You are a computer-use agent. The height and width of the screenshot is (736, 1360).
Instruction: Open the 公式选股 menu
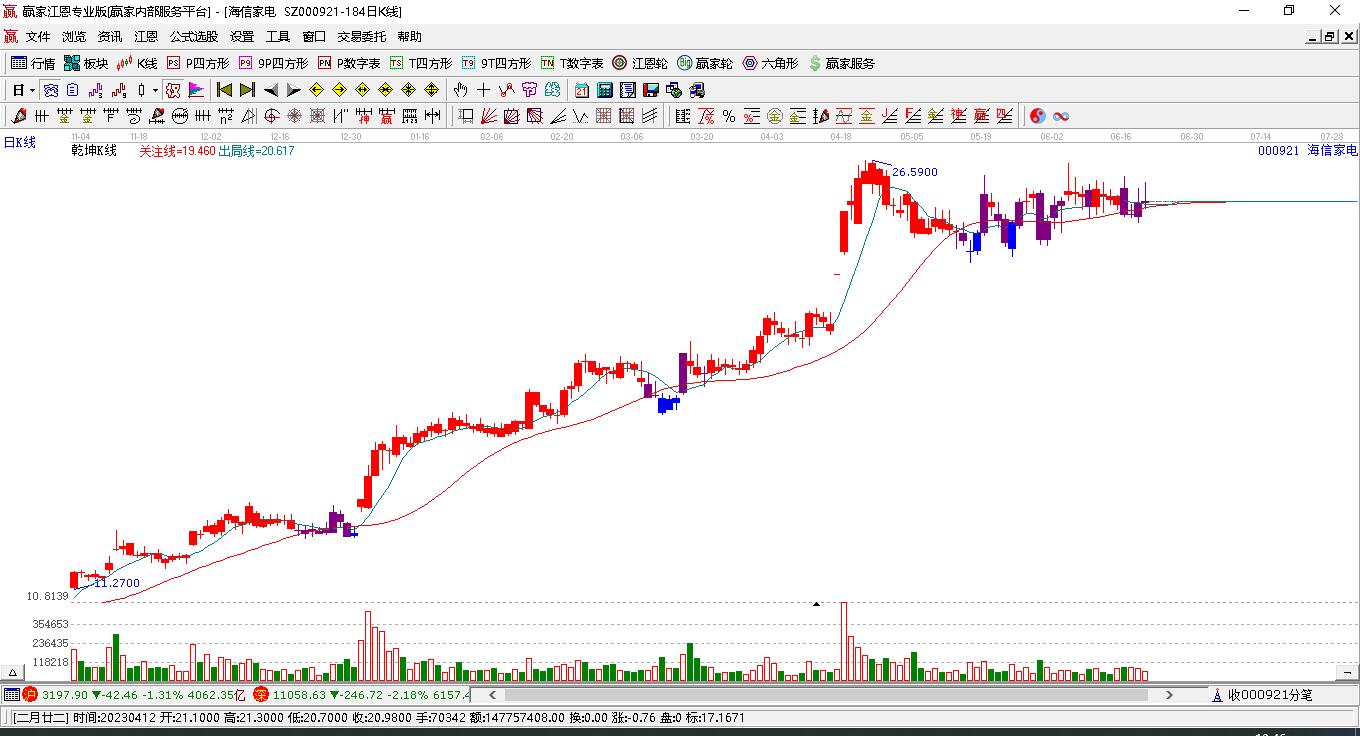click(194, 37)
